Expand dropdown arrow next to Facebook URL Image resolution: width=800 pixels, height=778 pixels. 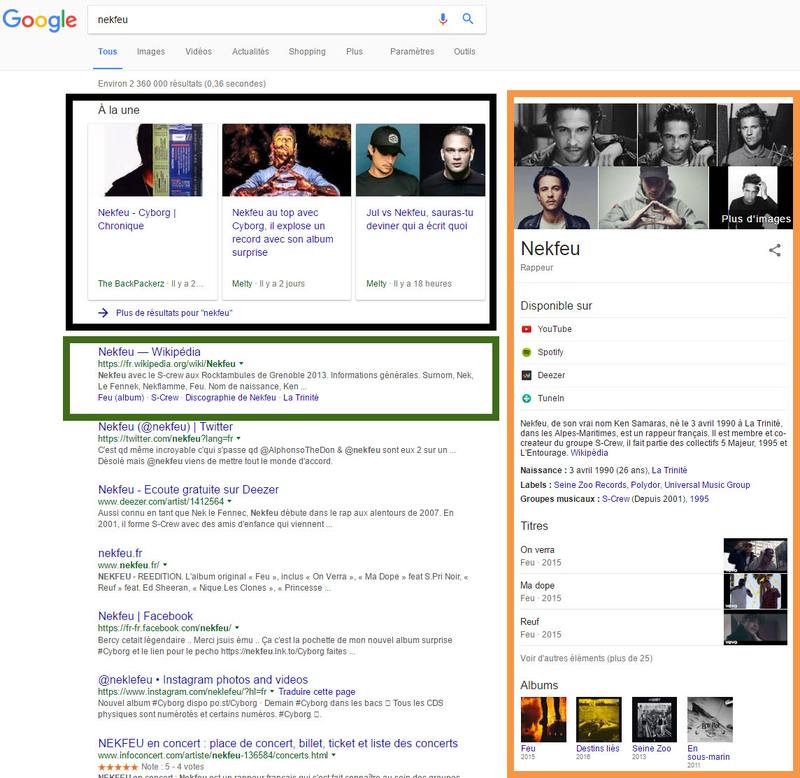point(237,628)
